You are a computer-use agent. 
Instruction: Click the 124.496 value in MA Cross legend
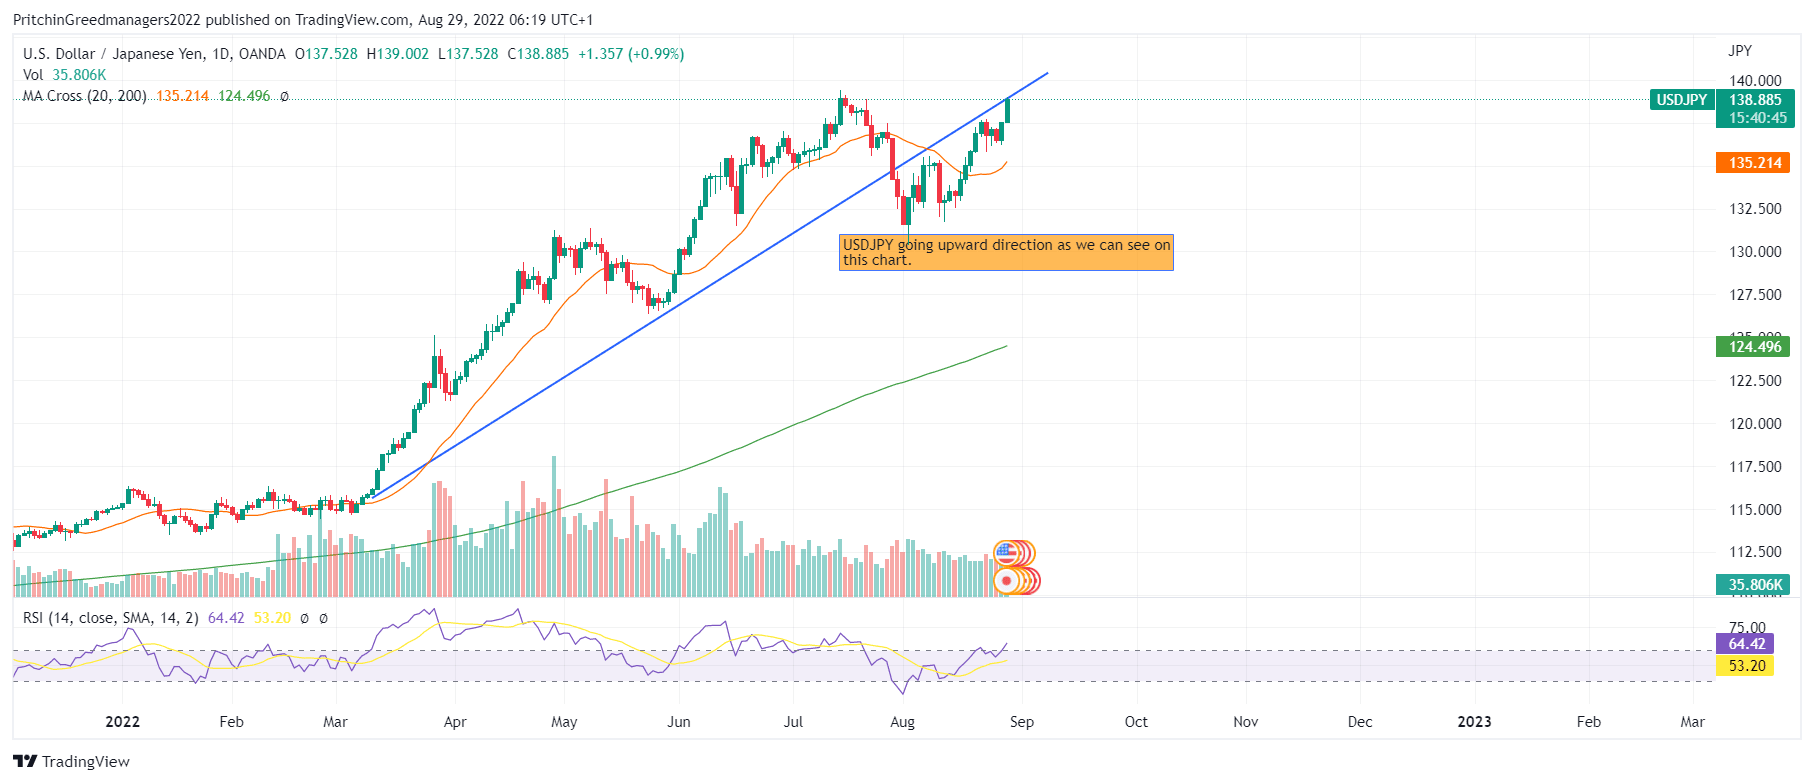244,96
